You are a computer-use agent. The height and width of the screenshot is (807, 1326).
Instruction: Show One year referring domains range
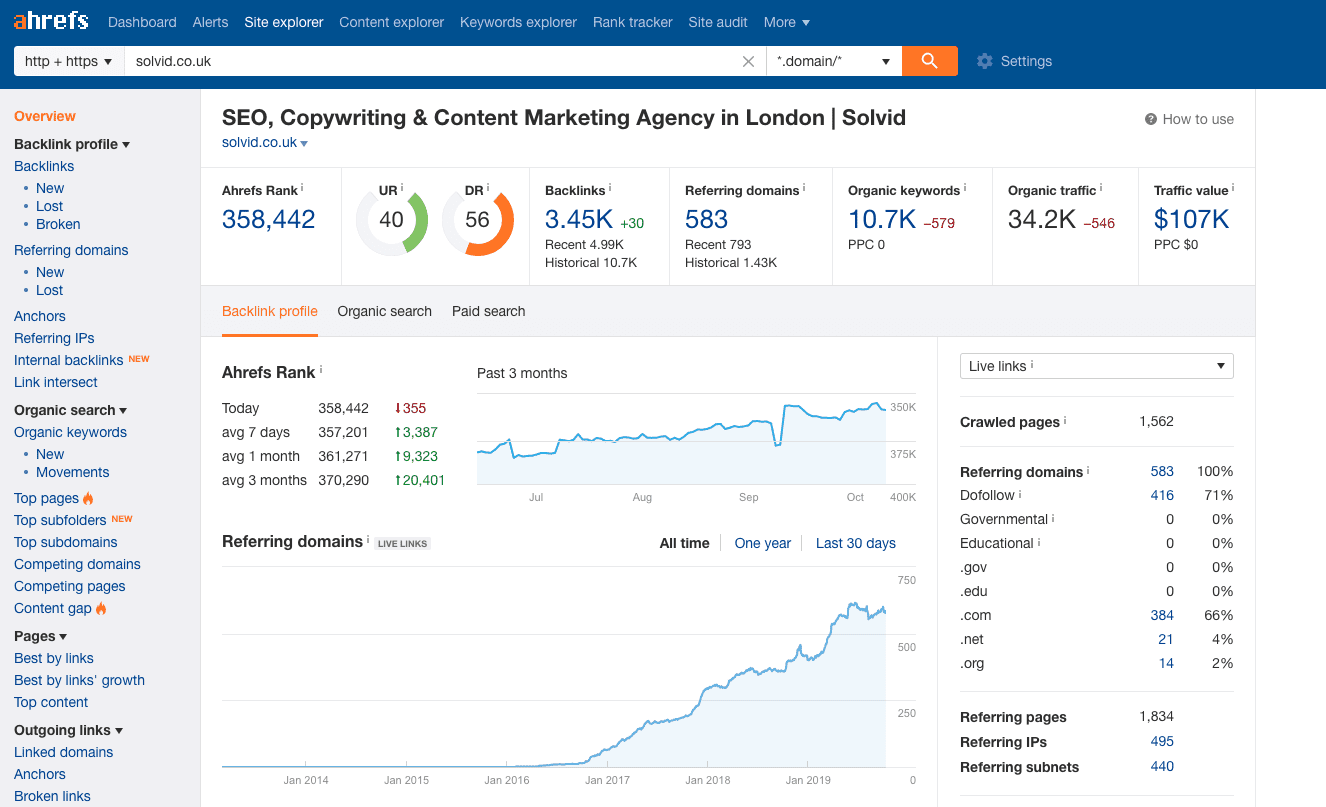click(x=763, y=543)
